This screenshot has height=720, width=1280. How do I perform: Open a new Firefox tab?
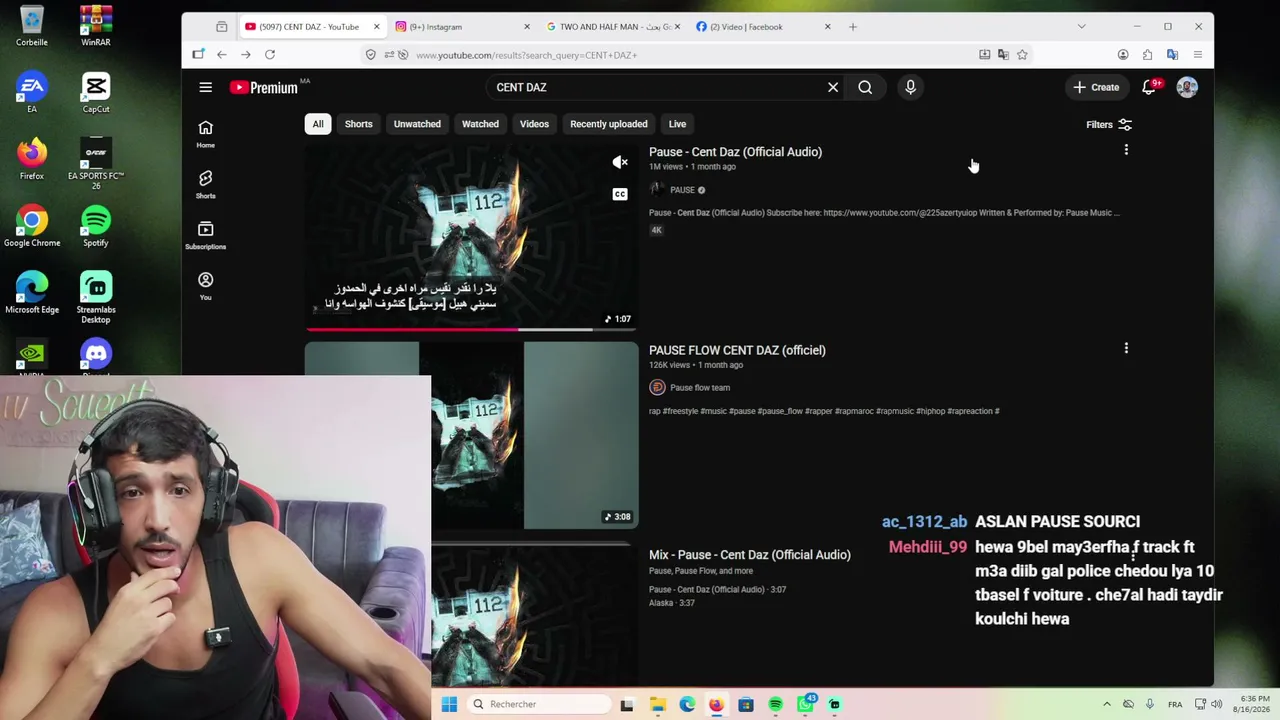(x=853, y=27)
